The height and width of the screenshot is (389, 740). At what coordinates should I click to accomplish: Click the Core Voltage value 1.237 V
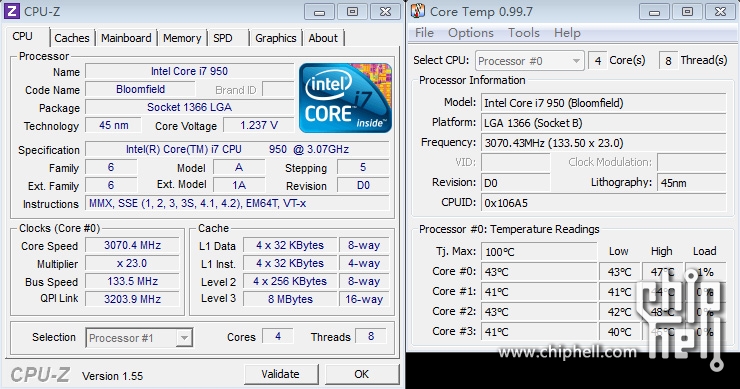[x=259, y=125]
